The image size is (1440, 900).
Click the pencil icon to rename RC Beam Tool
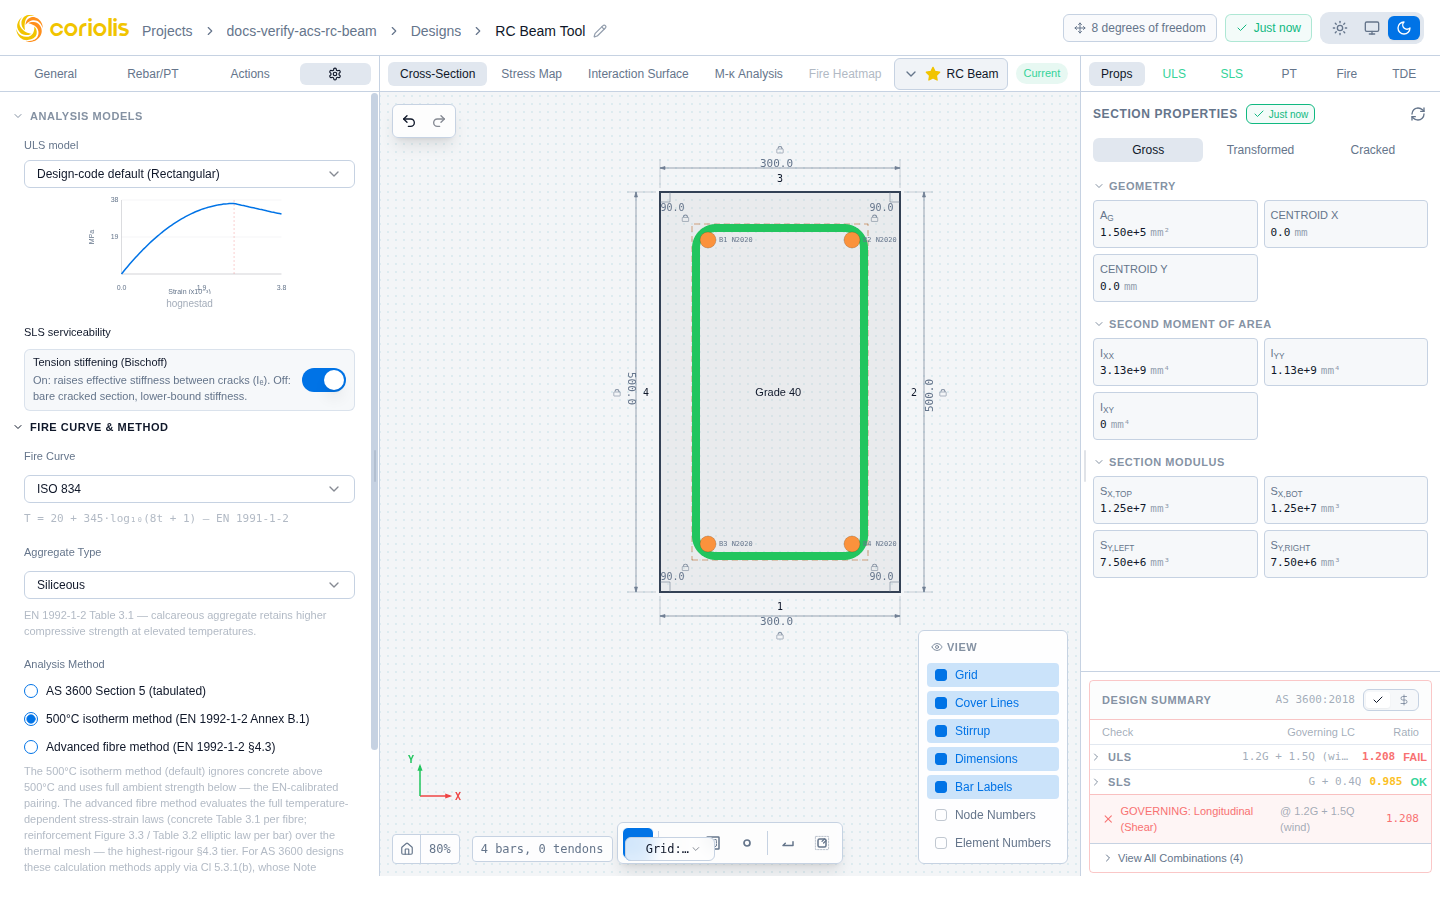(x=600, y=31)
